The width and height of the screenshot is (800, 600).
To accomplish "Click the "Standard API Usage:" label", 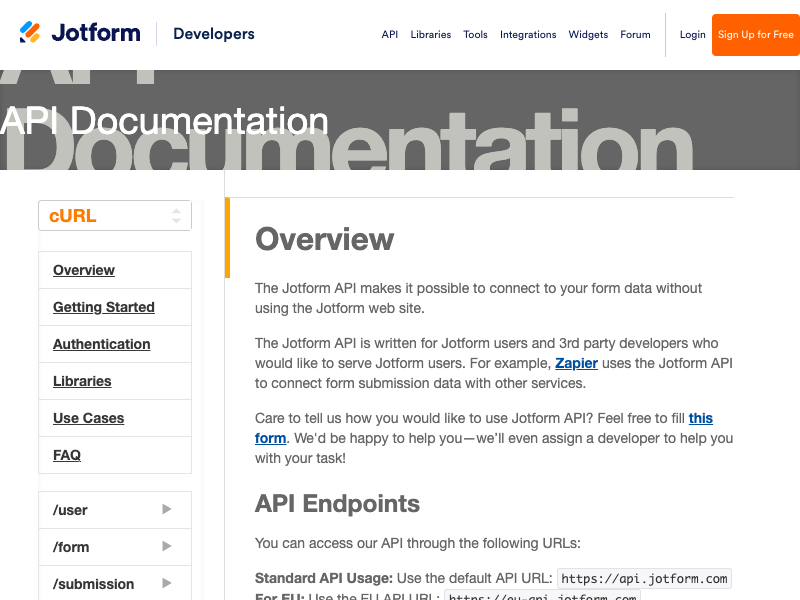I will click(x=324, y=578).
